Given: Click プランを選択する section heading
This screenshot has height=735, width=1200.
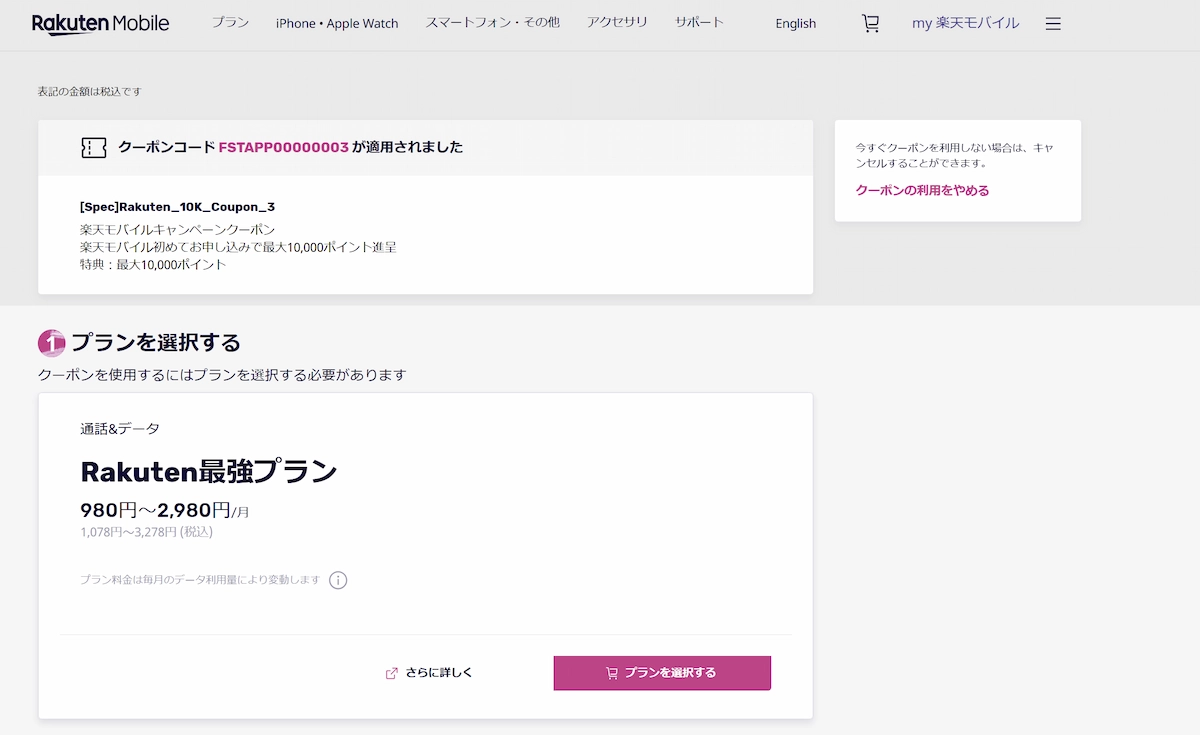Looking at the screenshot, I should point(156,343).
